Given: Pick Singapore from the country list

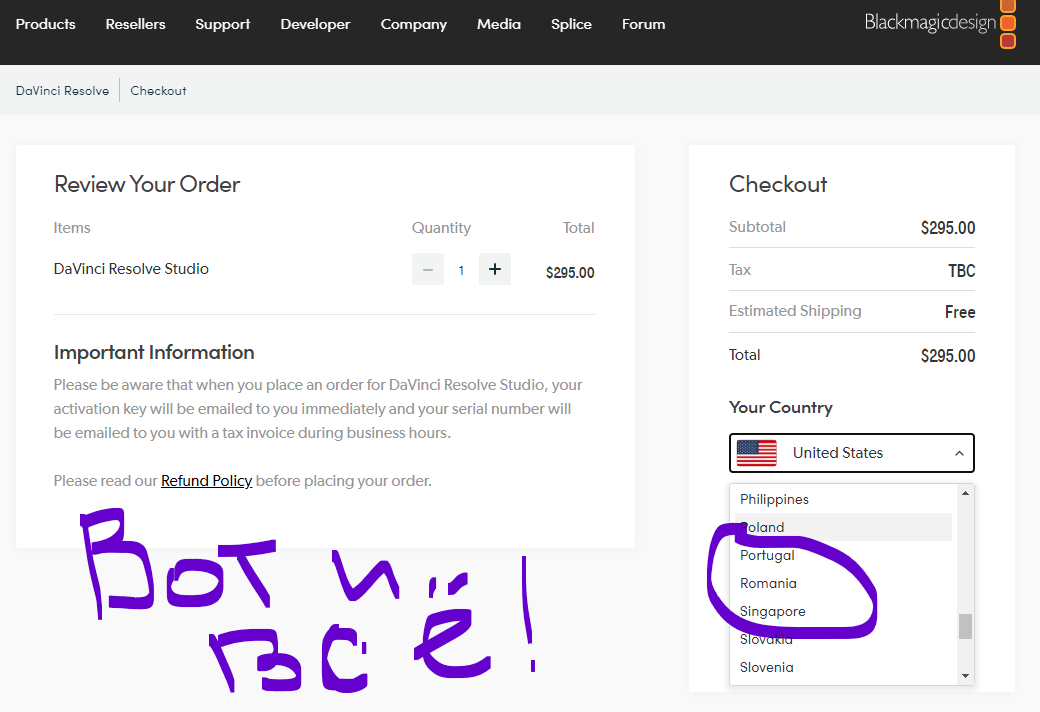Looking at the screenshot, I should point(843,611).
